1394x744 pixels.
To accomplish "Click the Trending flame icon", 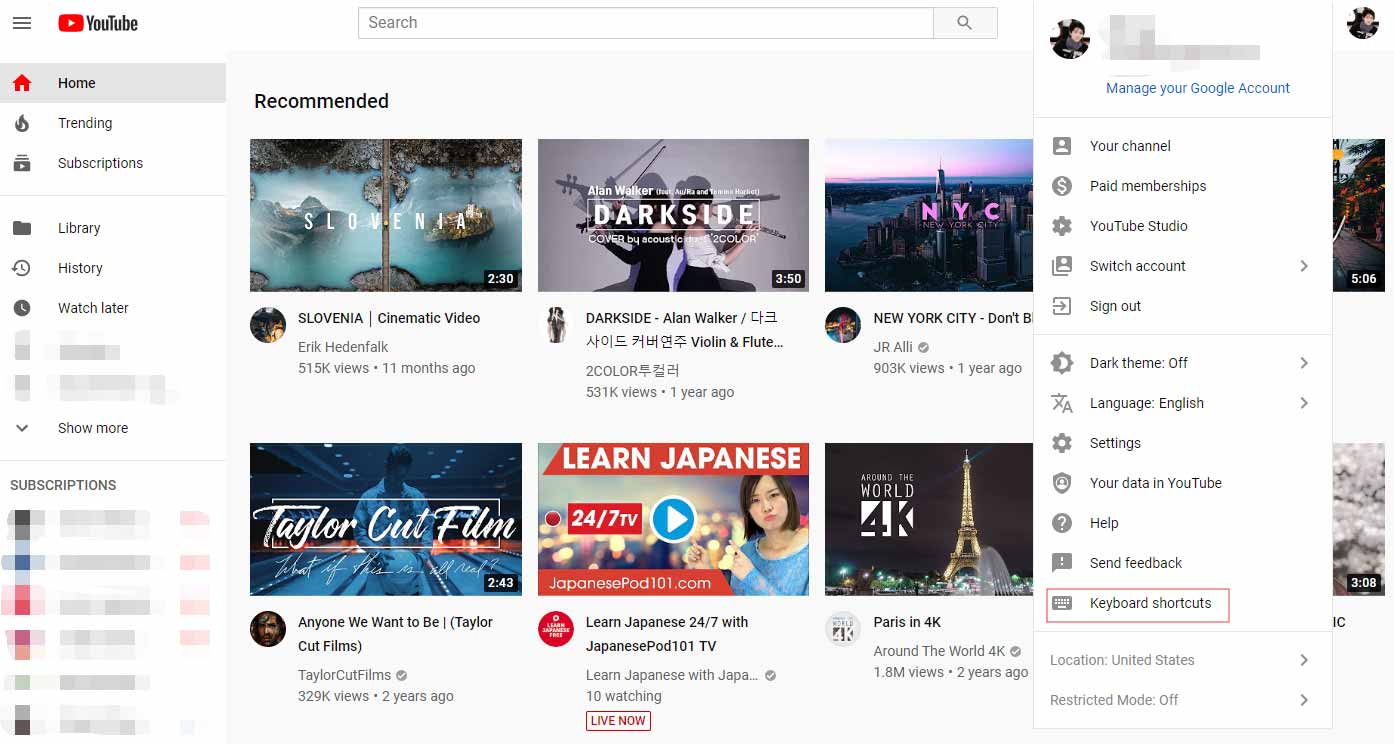I will (x=22, y=123).
